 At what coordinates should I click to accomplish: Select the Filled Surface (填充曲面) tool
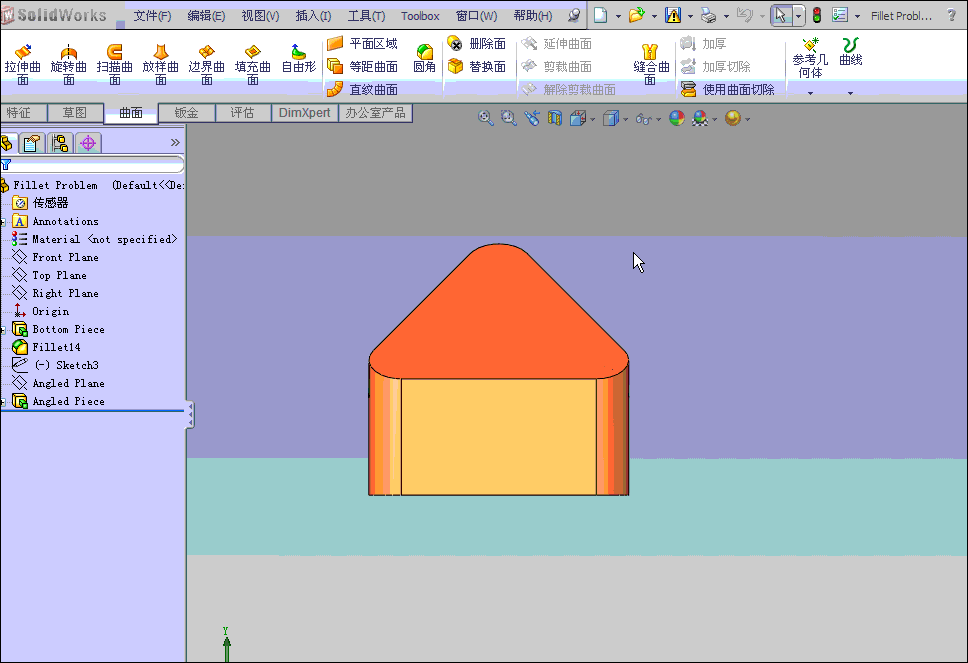[x=252, y=64]
